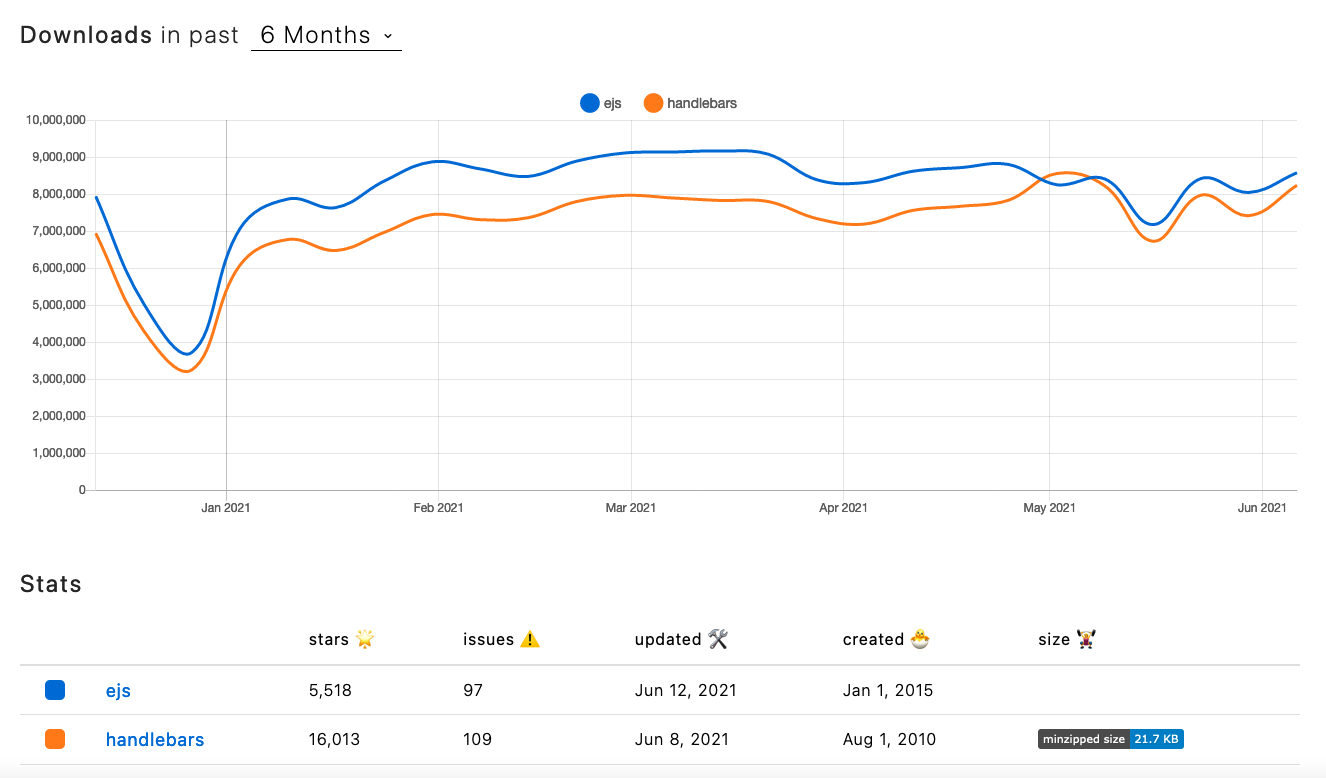
Task: Click the ejs updated date Jun 12, 2021
Action: click(x=686, y=690)
